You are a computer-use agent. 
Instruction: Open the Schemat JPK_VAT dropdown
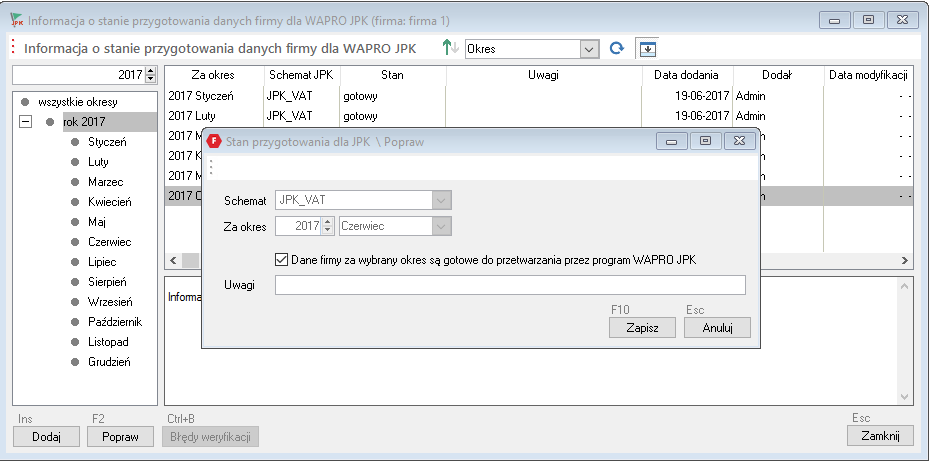[x=441, y=200]
